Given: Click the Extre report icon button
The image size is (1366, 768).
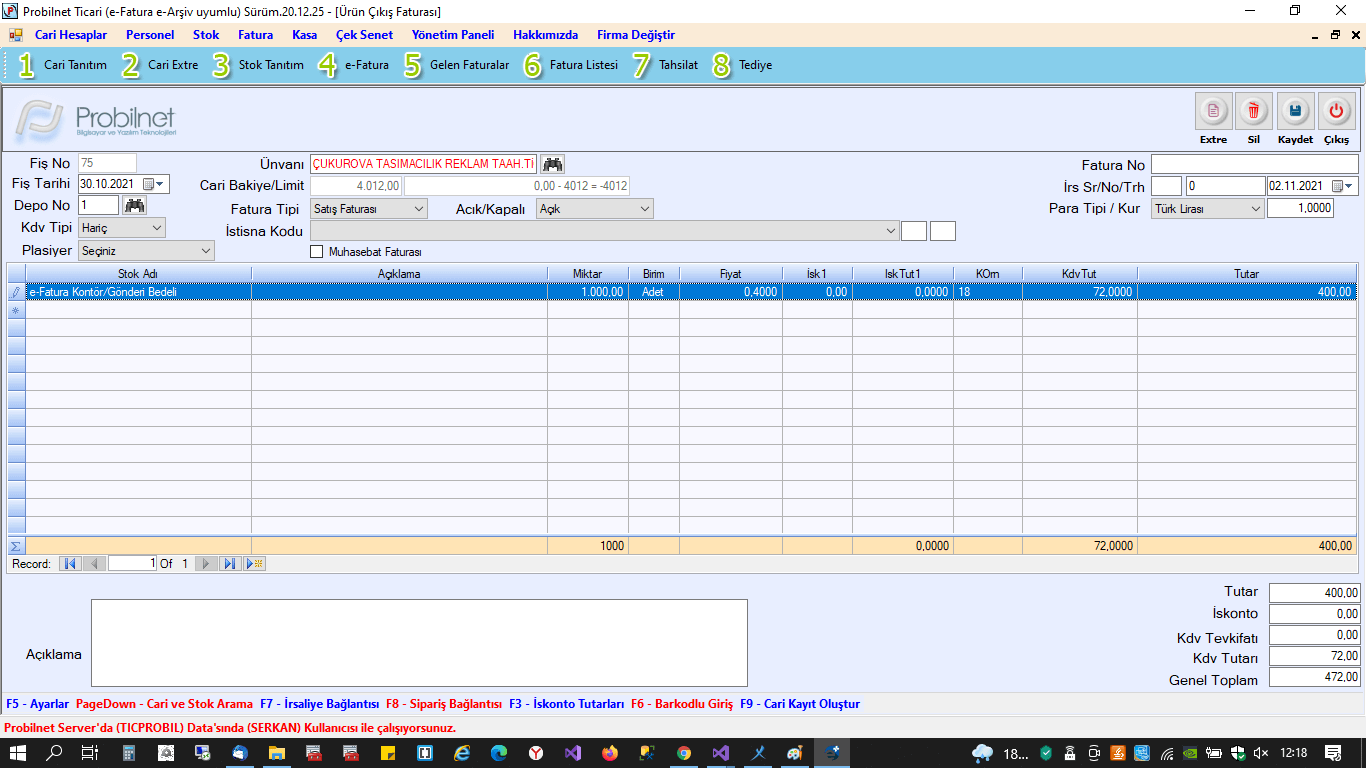Looking at the screenshot, I should click(1213, 111).
